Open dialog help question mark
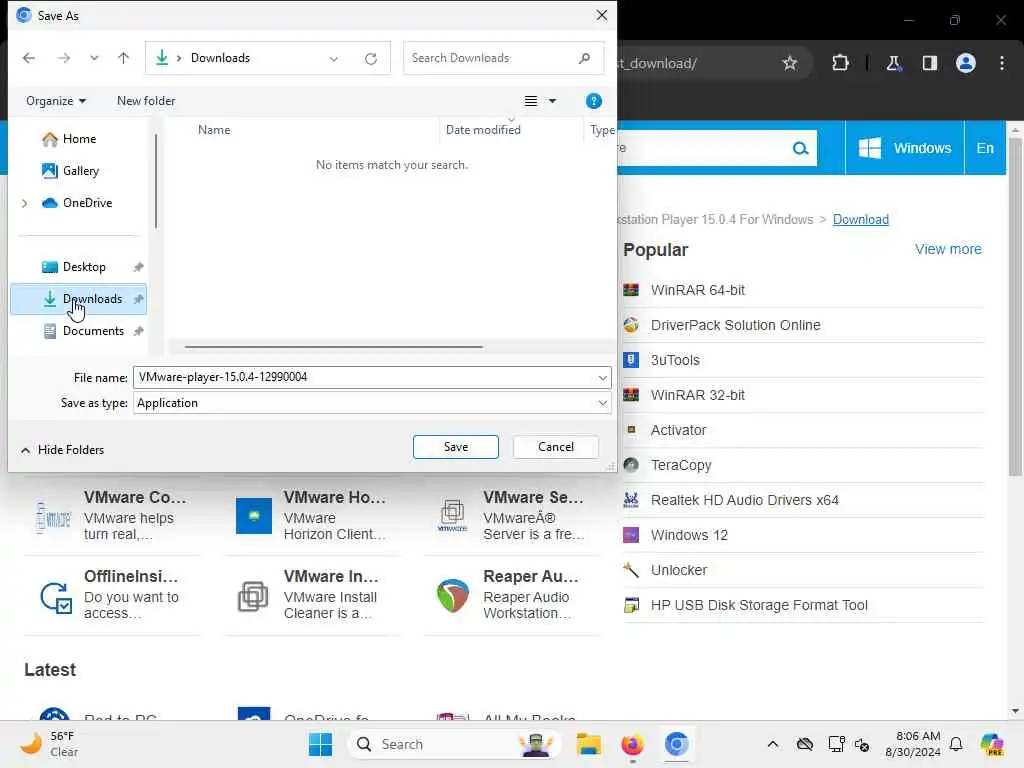Viewport: 1024px width, 768px height. pos(594,101)
